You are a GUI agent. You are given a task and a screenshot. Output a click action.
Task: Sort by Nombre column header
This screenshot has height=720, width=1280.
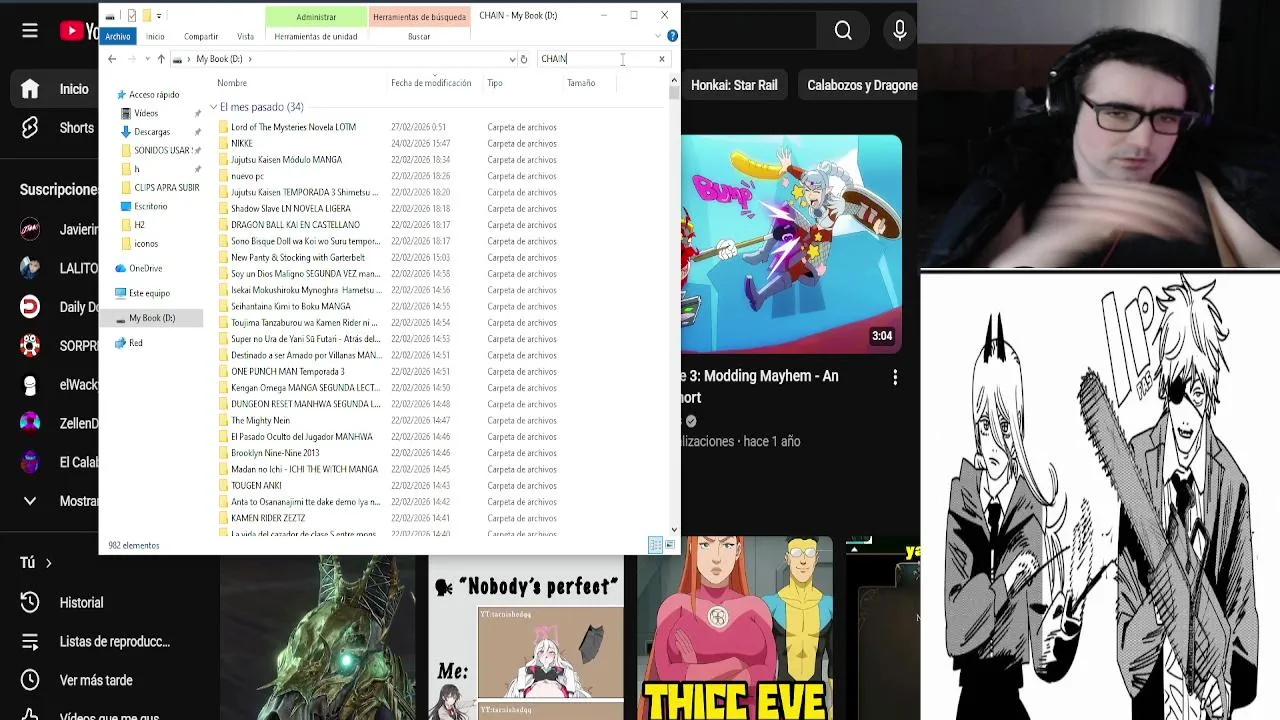(x=232, y=83)
